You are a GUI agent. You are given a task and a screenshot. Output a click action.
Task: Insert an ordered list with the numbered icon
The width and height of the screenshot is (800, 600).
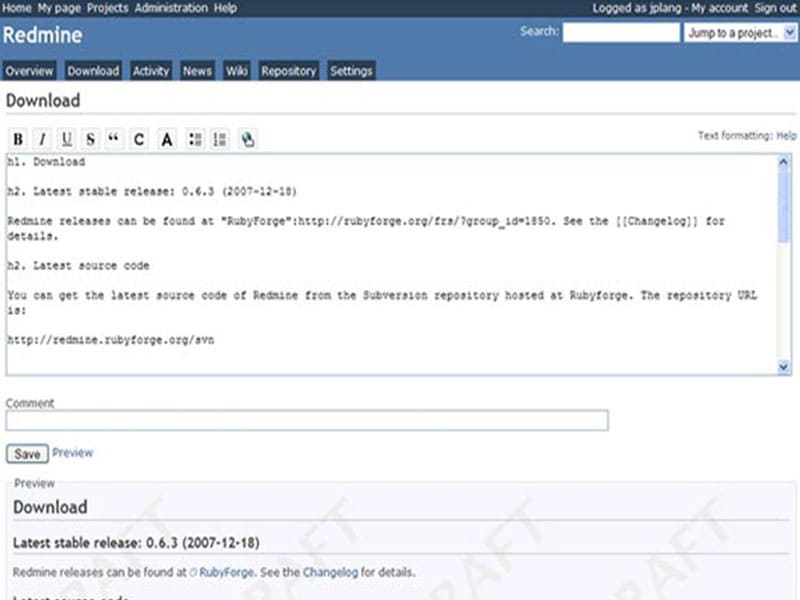(x=219, y=139)
